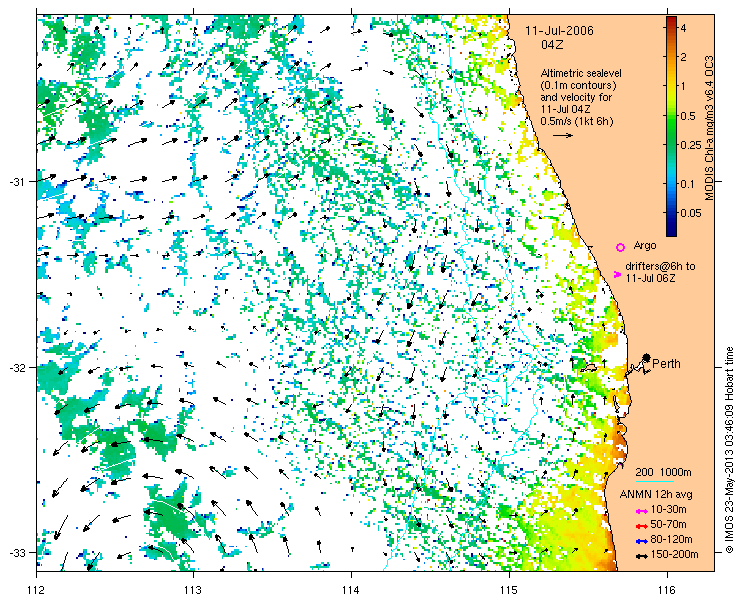This screenshot has height=600, width=740.
Task: Click the magenta 10-30m ANMN arrow symbol
Action: pos(641,511)
